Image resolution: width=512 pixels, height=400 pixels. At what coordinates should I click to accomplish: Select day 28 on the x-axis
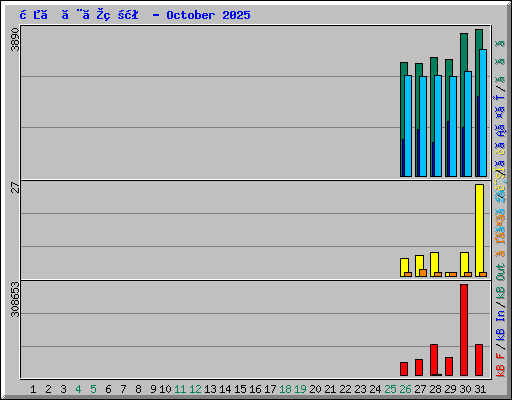435,389
